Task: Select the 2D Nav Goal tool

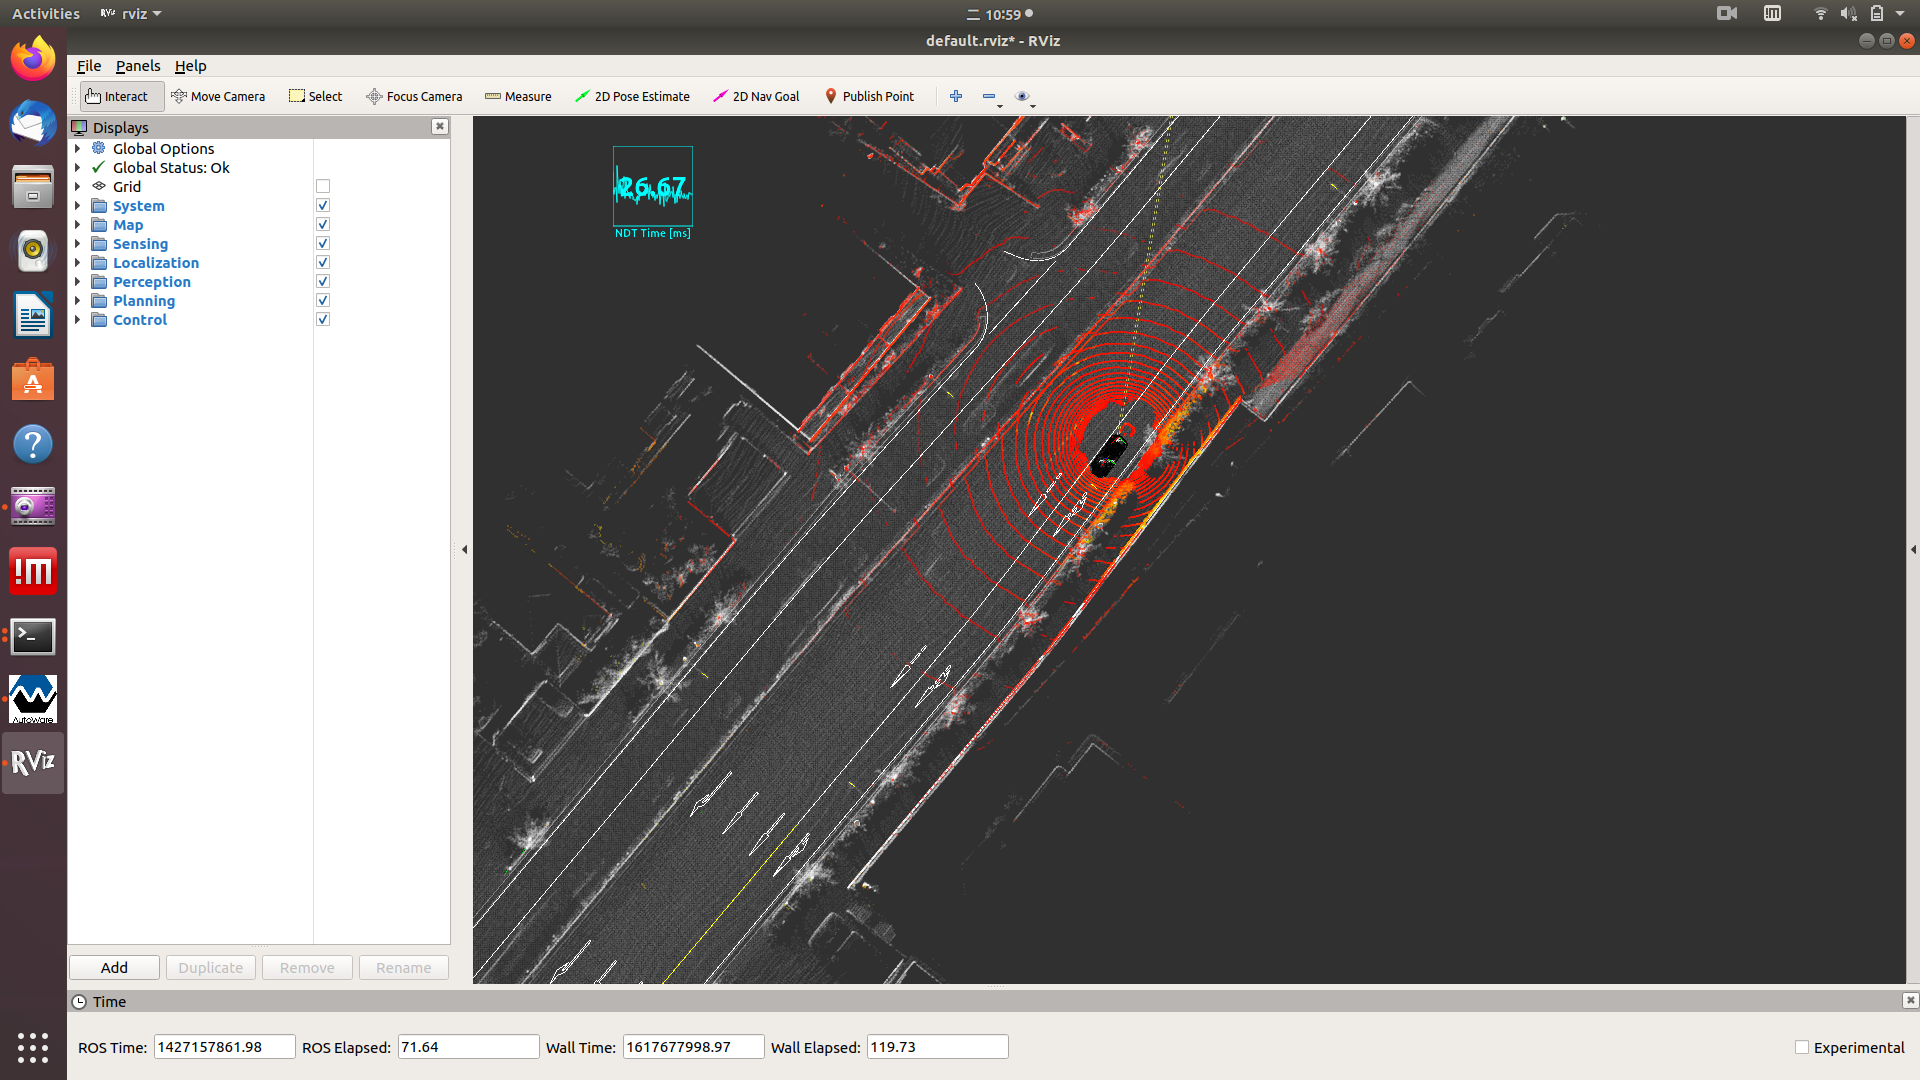Action: [x=756, y=96]
